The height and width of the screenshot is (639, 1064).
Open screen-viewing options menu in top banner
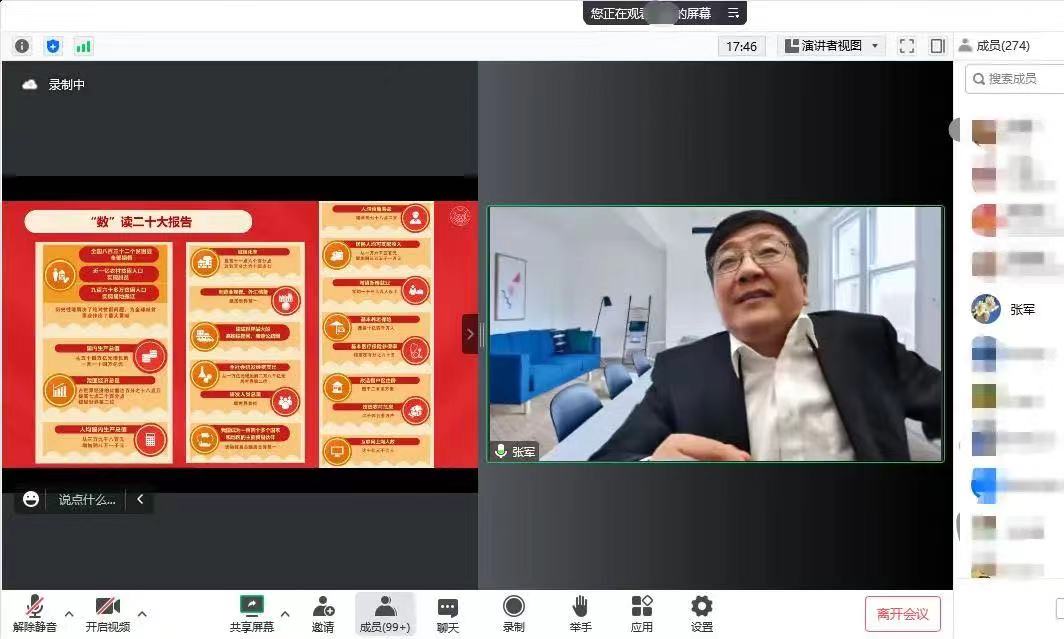(733, 13)
